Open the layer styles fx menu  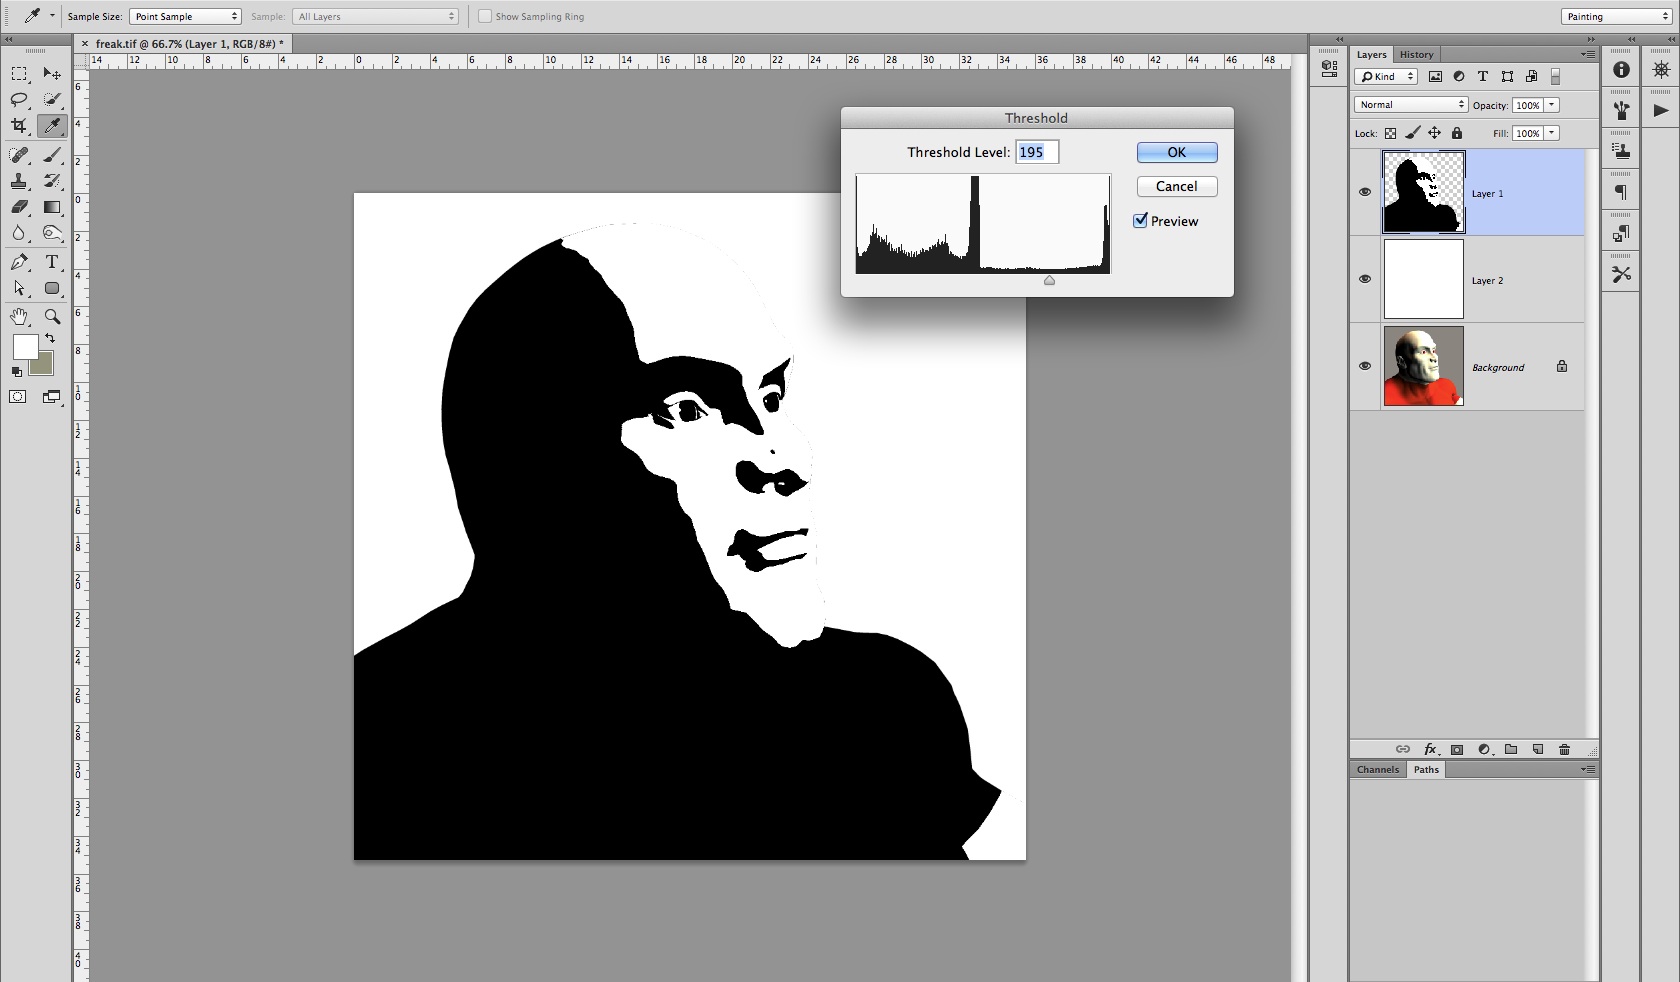click(x=1430, y=749)
